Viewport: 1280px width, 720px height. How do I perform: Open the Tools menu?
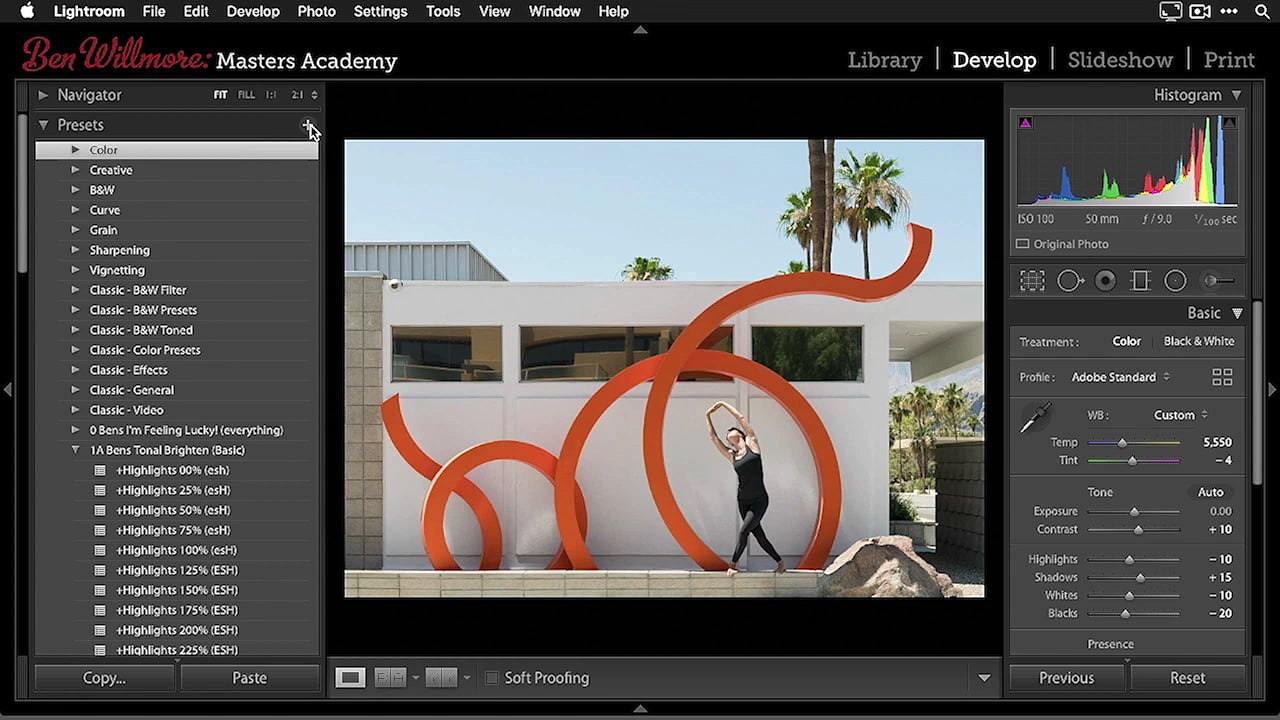(443, 11)
